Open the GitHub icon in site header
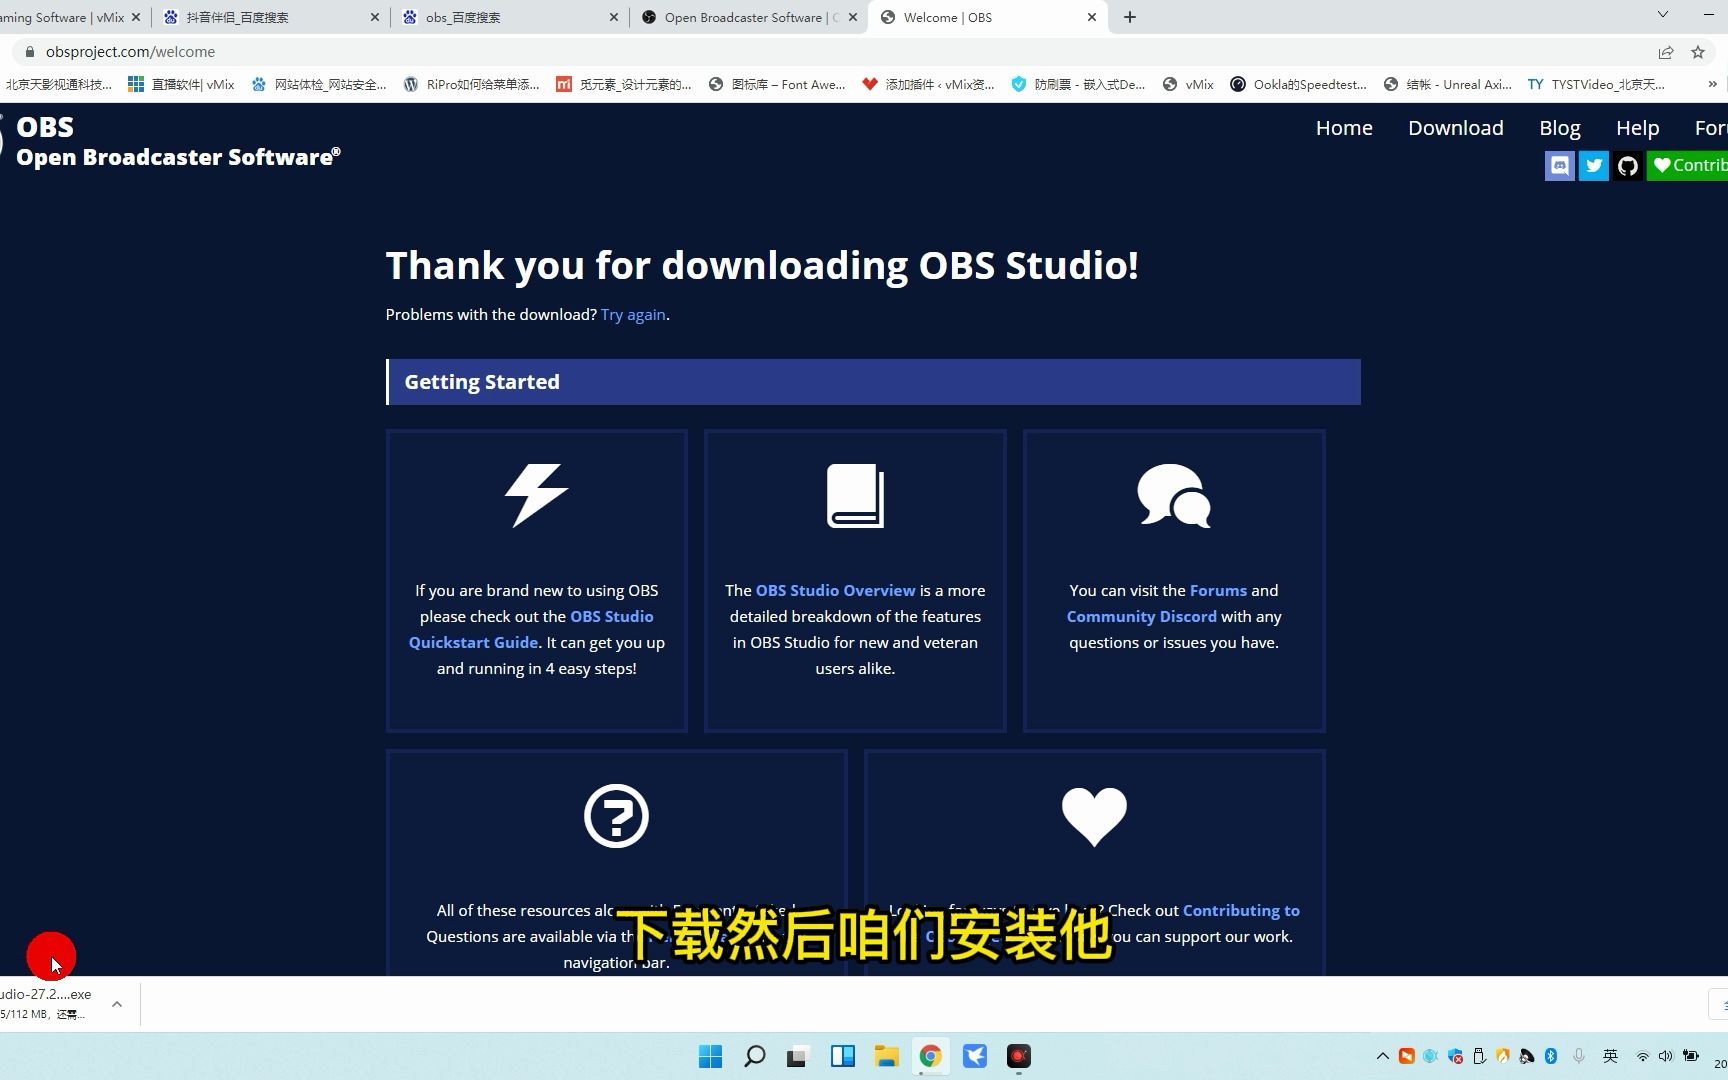The height and width of the screenshot is (1080, 1728). (x=1627, y=166)
